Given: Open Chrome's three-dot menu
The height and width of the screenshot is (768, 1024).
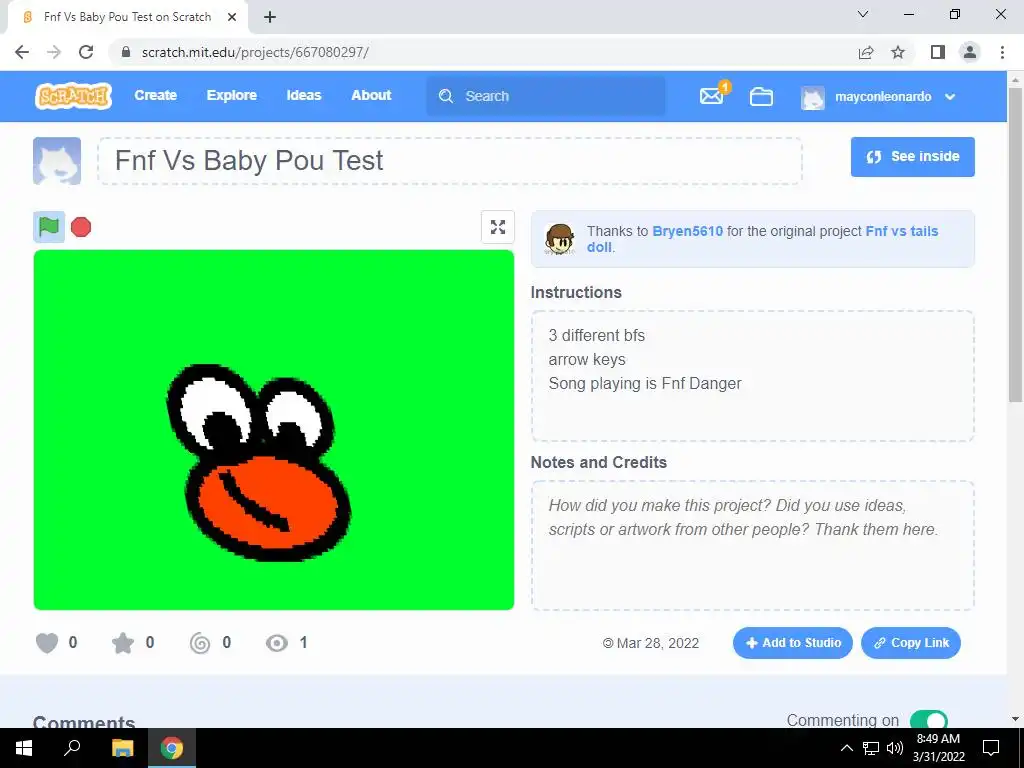Looking at the screenshot, I should (x=1002, y=52).
